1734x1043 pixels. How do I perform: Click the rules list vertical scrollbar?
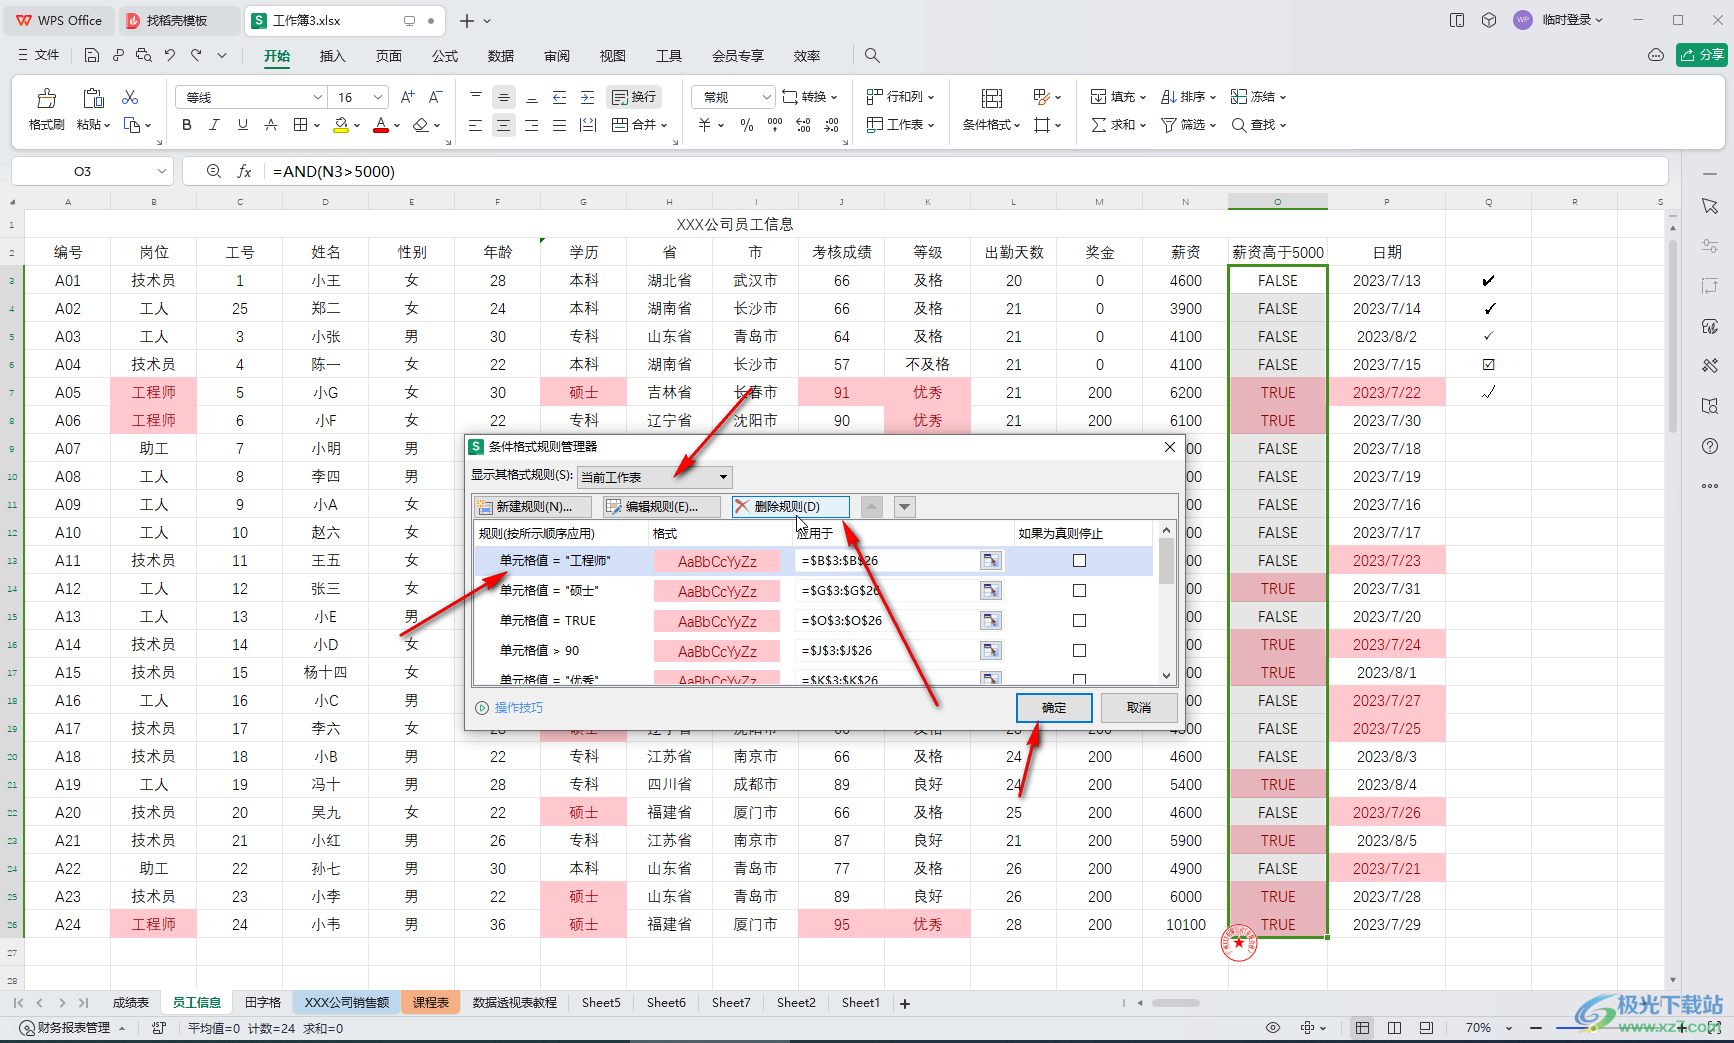(x=1166, y=603)
